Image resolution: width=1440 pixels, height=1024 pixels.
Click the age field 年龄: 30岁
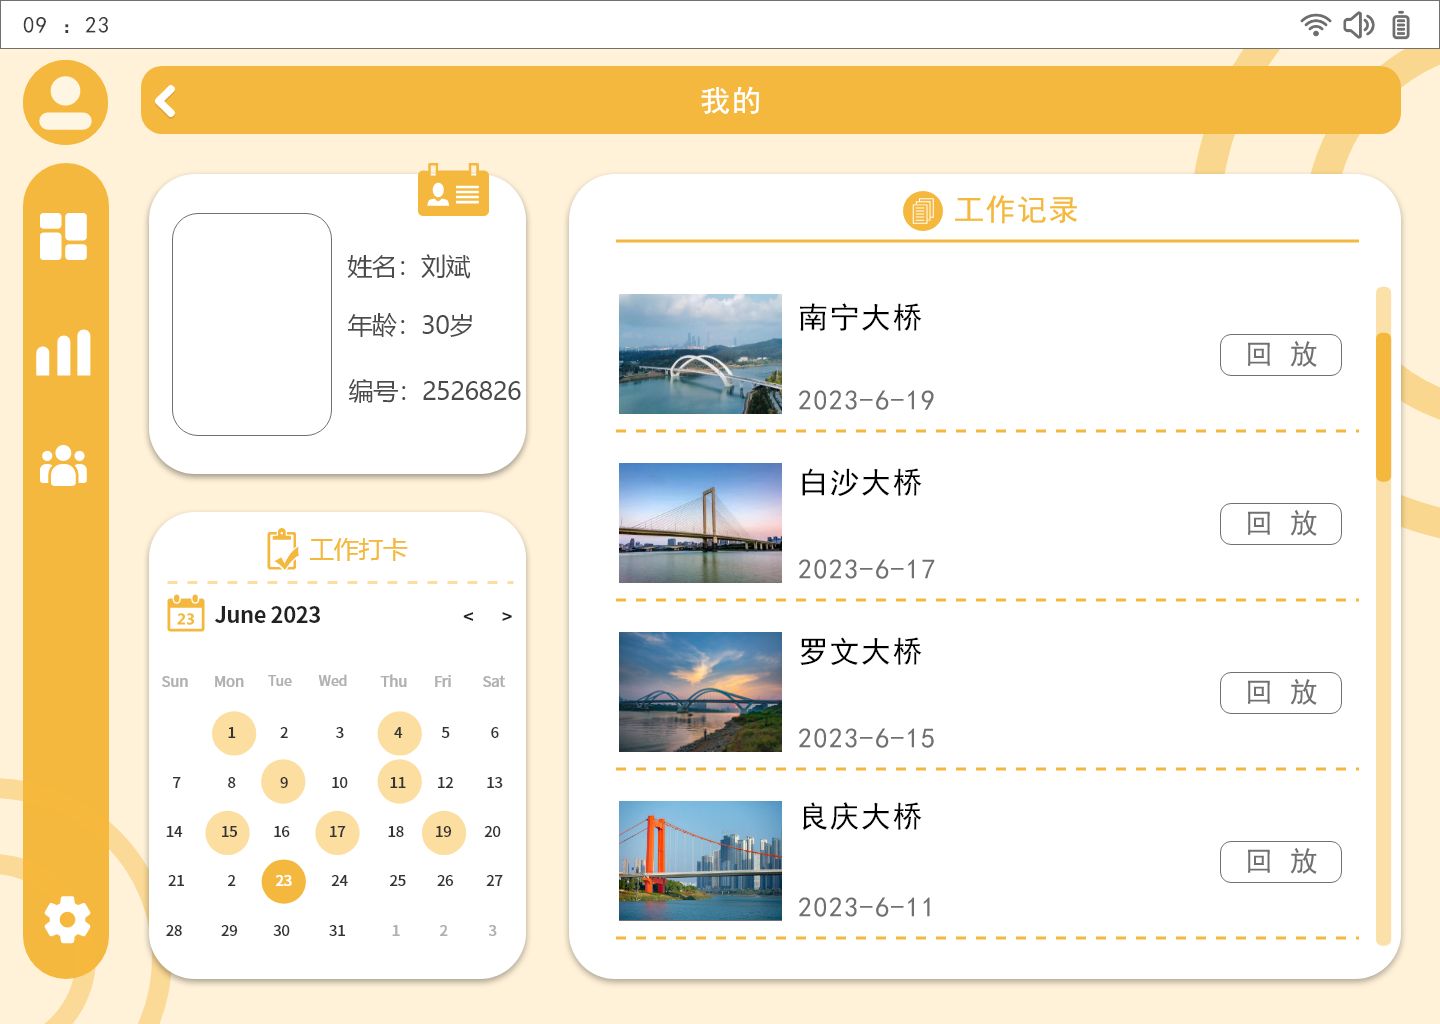pos(410,325)
